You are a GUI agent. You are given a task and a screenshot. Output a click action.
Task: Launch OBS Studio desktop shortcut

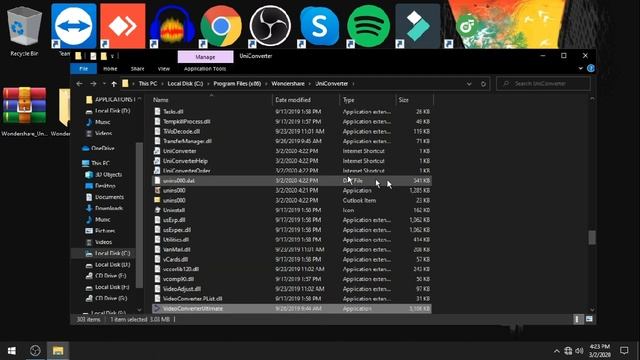[270, 26]
